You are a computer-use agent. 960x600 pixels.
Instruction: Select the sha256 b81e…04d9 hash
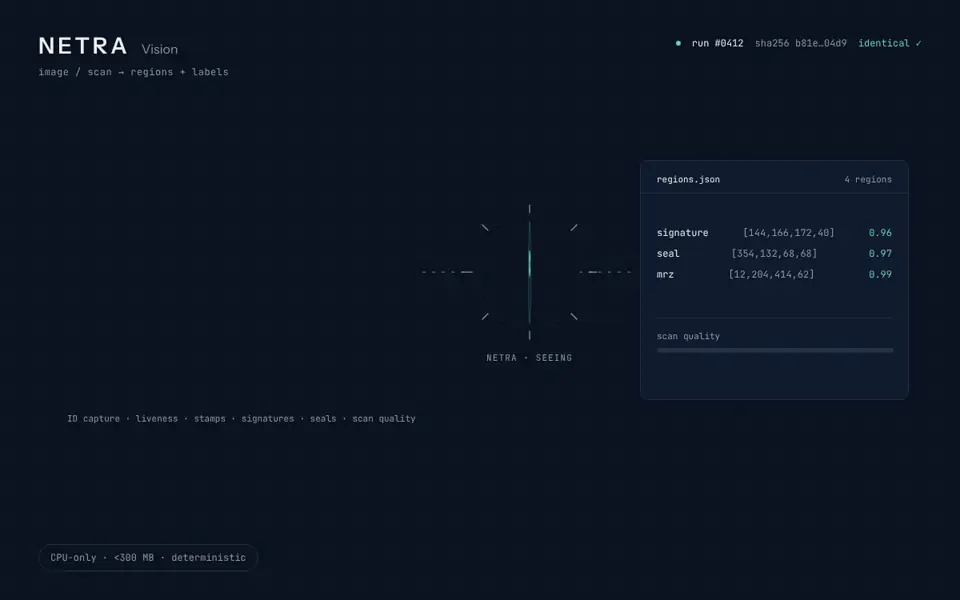(x=801, y=43)
